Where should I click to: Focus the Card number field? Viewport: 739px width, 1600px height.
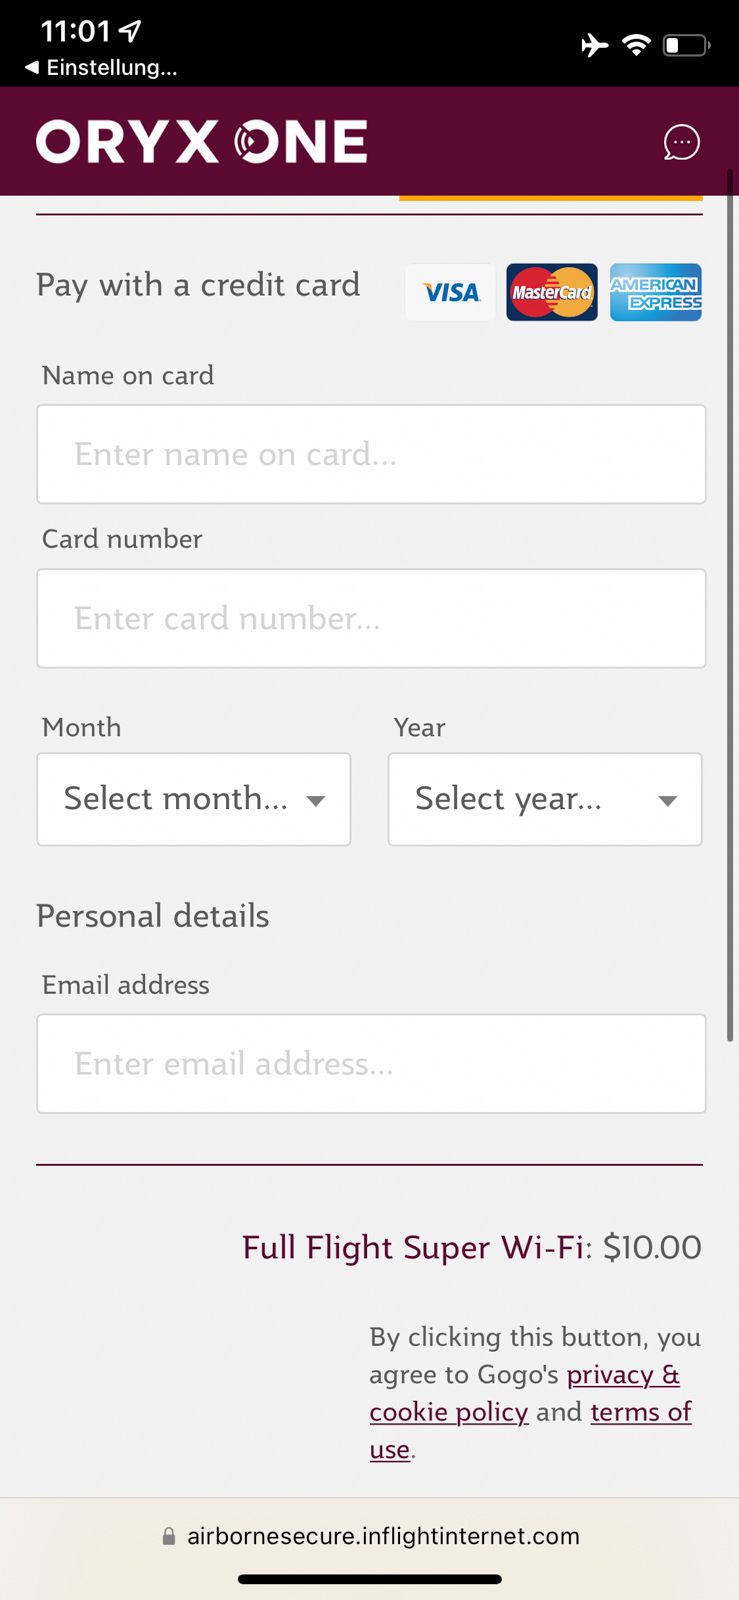(x=371, y=618)
